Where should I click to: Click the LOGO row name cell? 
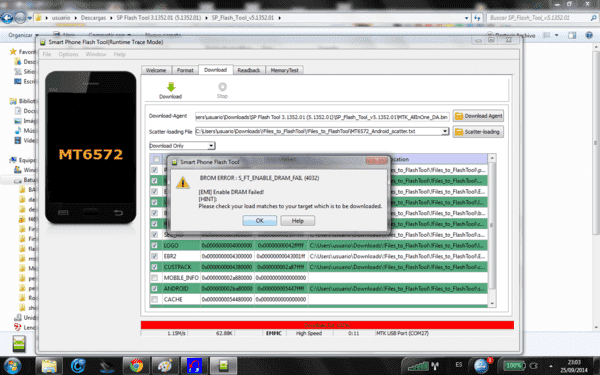(181, 245)
